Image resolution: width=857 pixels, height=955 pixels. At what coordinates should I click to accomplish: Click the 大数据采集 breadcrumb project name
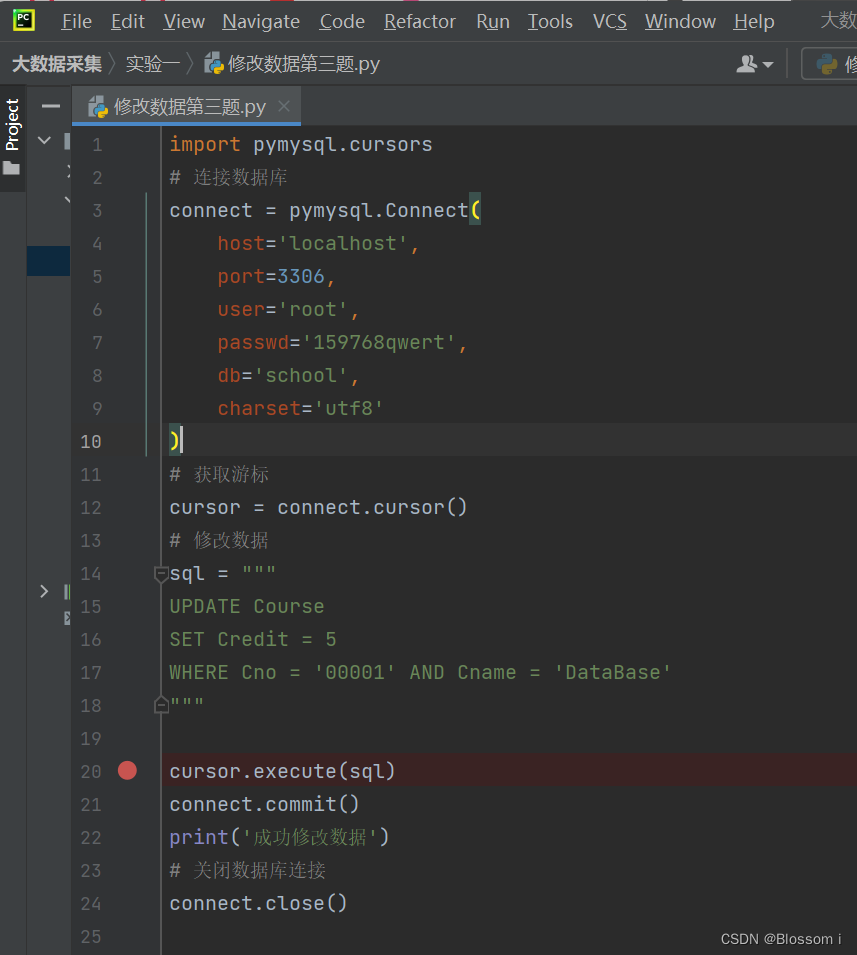click(x=57, y=63)
